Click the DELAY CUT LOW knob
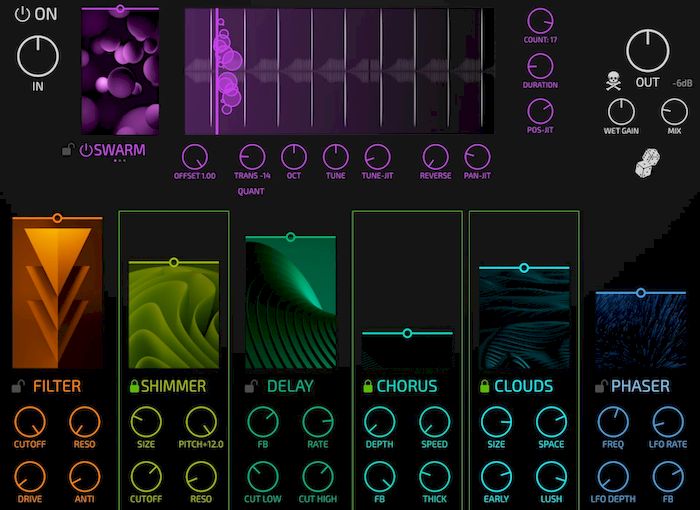This screenshot has height=510, width=700. pos(263,477)
